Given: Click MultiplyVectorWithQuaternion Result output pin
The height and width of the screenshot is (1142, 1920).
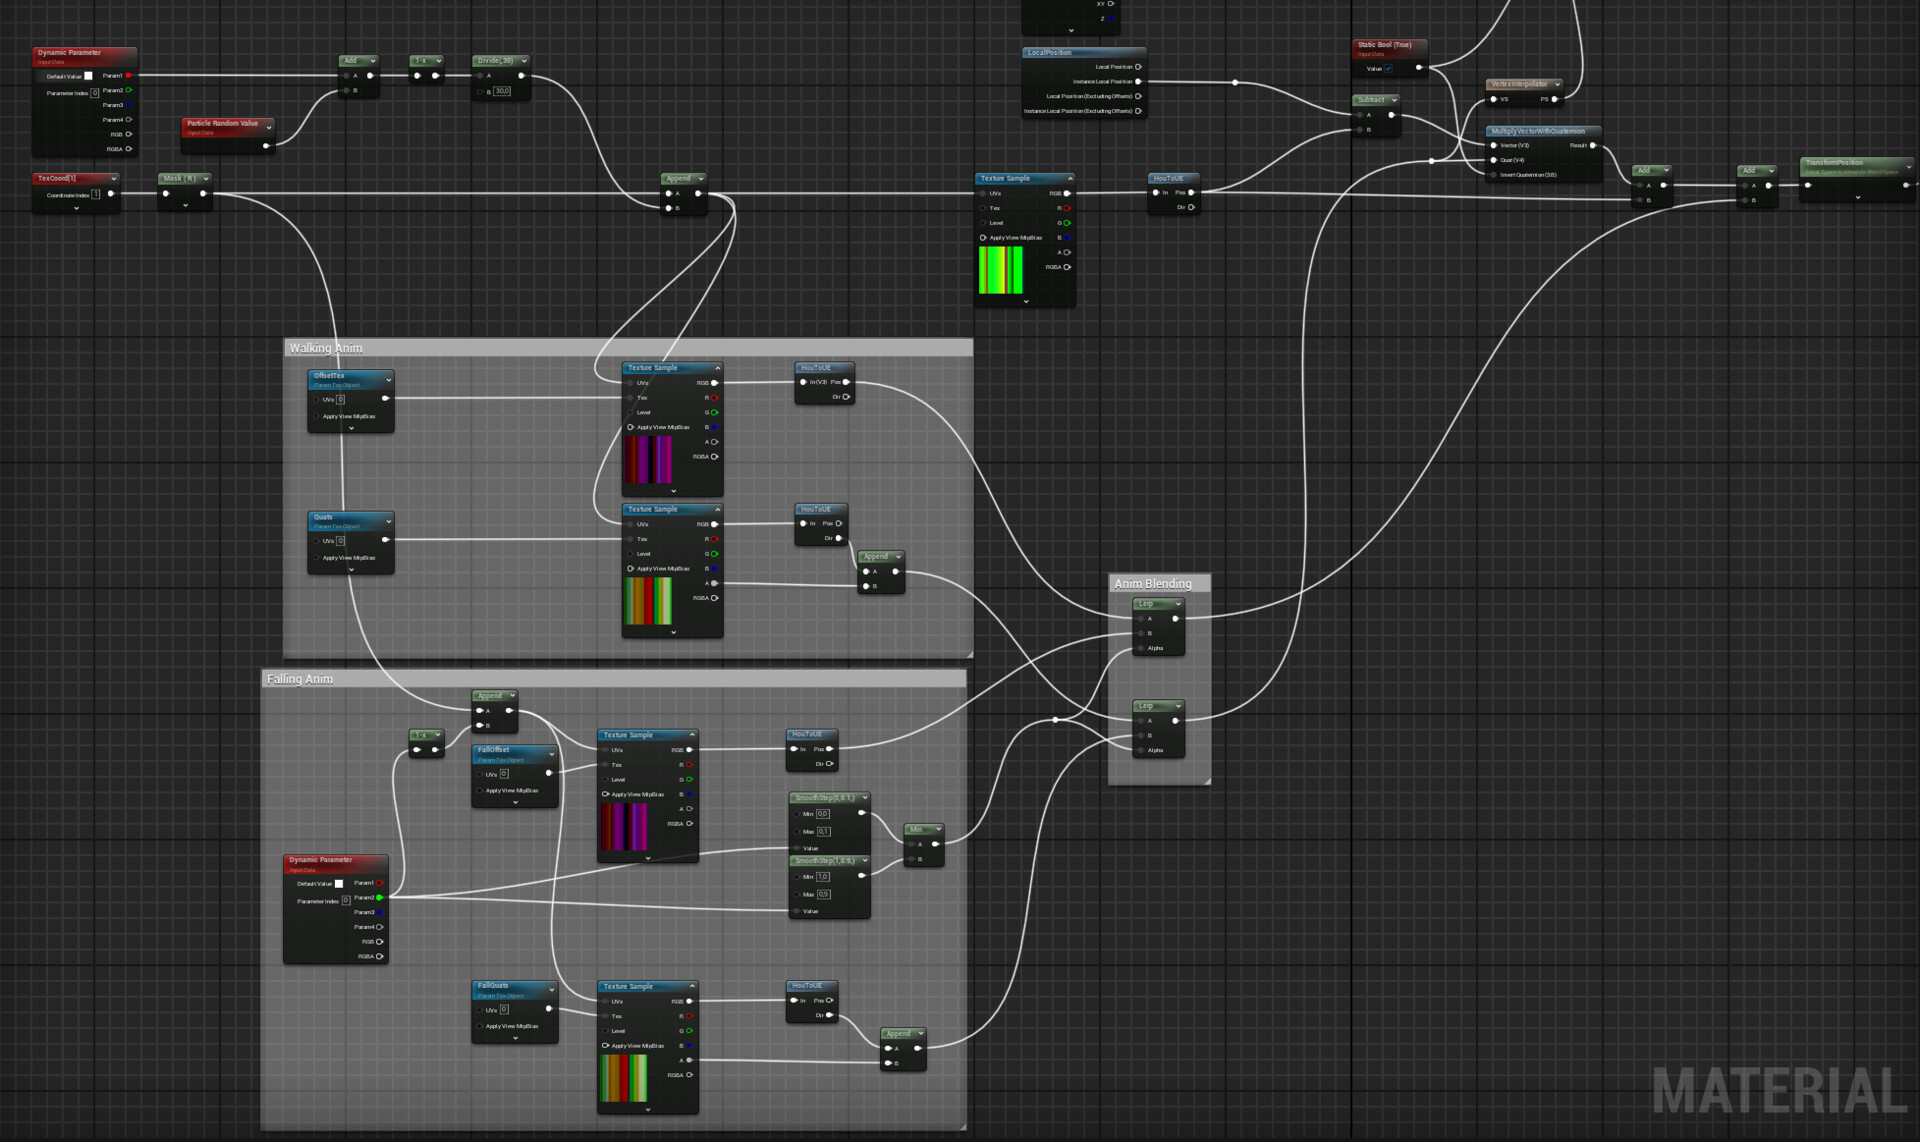Looking at the screenshot, I should pyautogui.click(x=1593, y=146).
